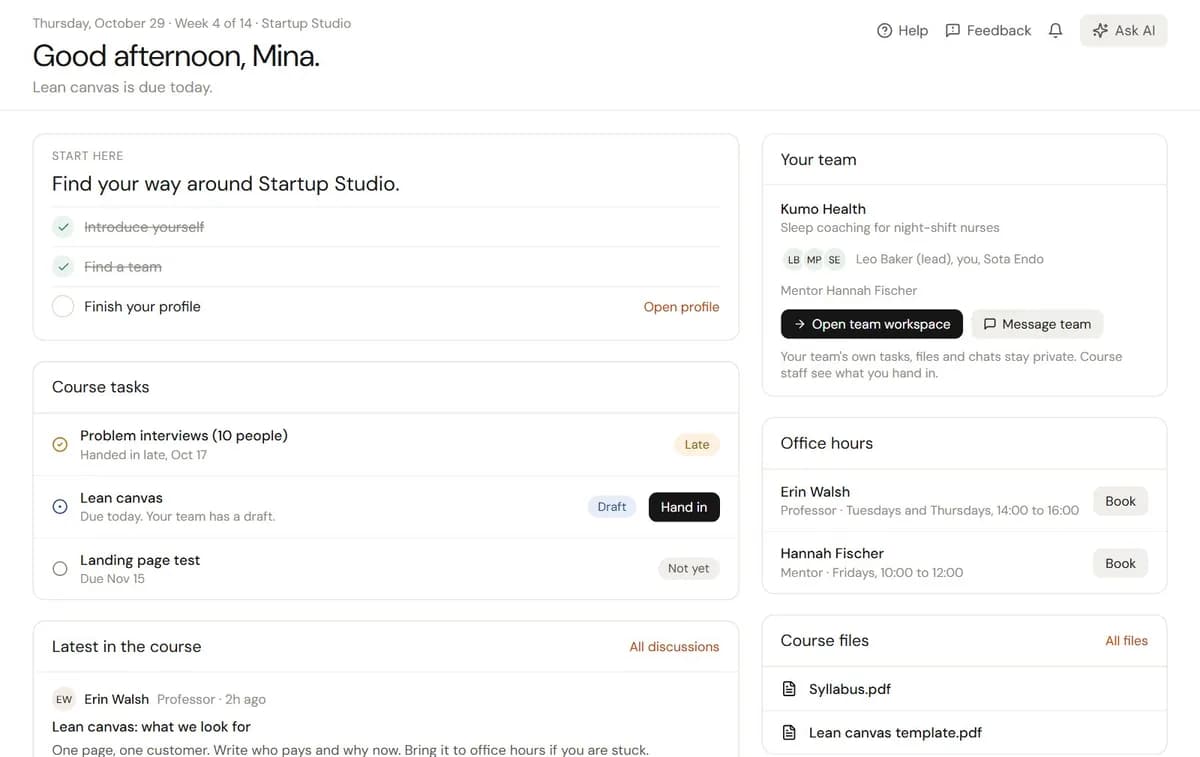Screen dimensions: 1200x757
Task: Open Lean canvas template.pdf
Action: pos(895,733)
